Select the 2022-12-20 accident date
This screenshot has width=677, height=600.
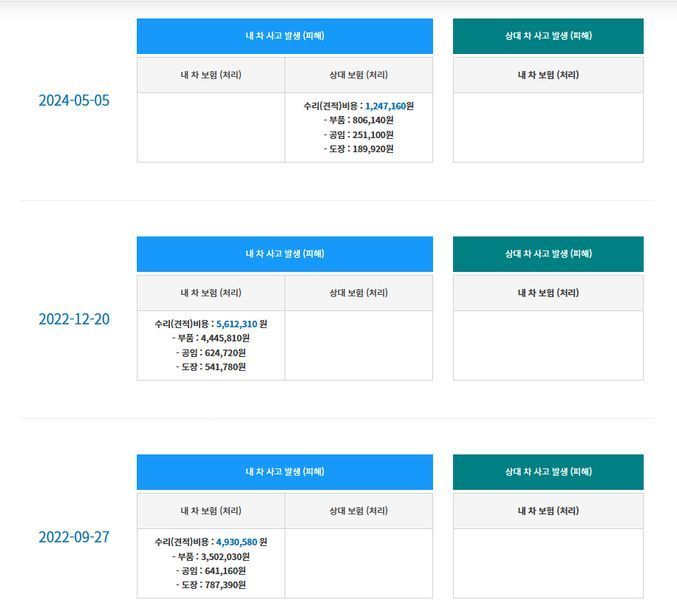tap(74, 319)
